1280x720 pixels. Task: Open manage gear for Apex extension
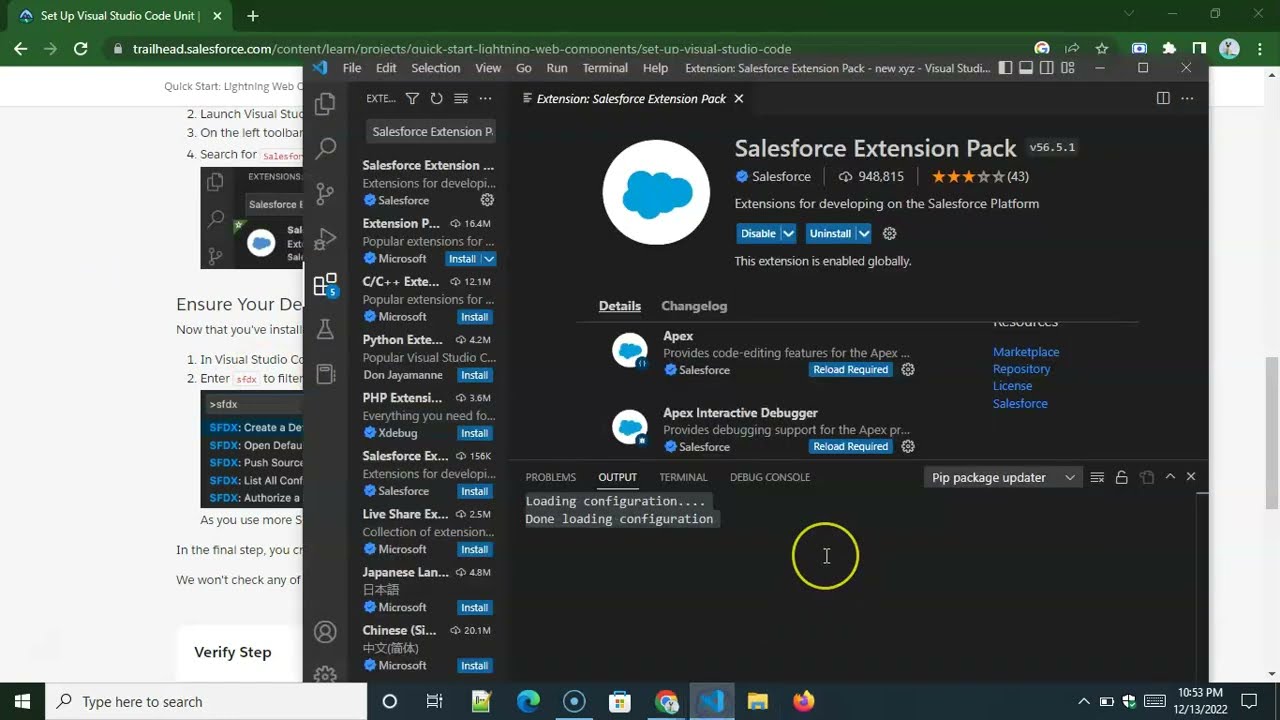click(908, 369)
